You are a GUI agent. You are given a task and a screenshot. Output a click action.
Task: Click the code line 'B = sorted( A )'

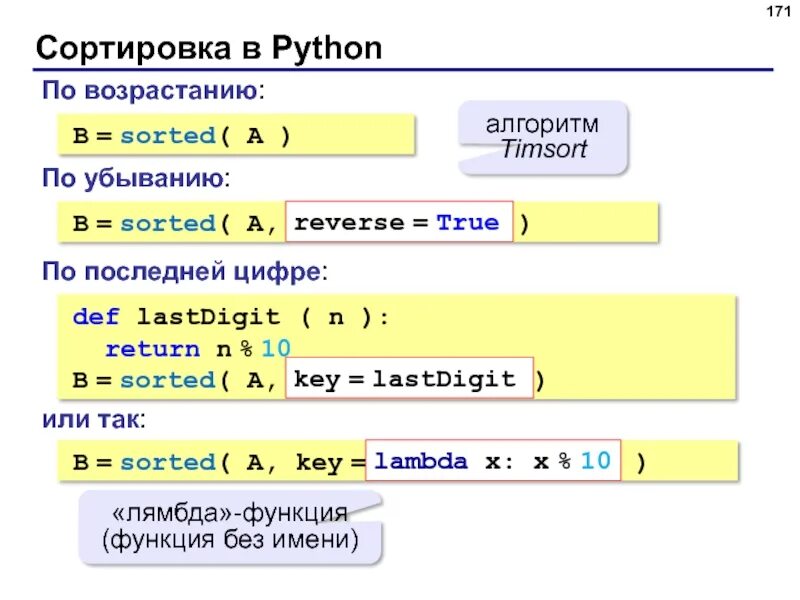click(x=181, y=136)
